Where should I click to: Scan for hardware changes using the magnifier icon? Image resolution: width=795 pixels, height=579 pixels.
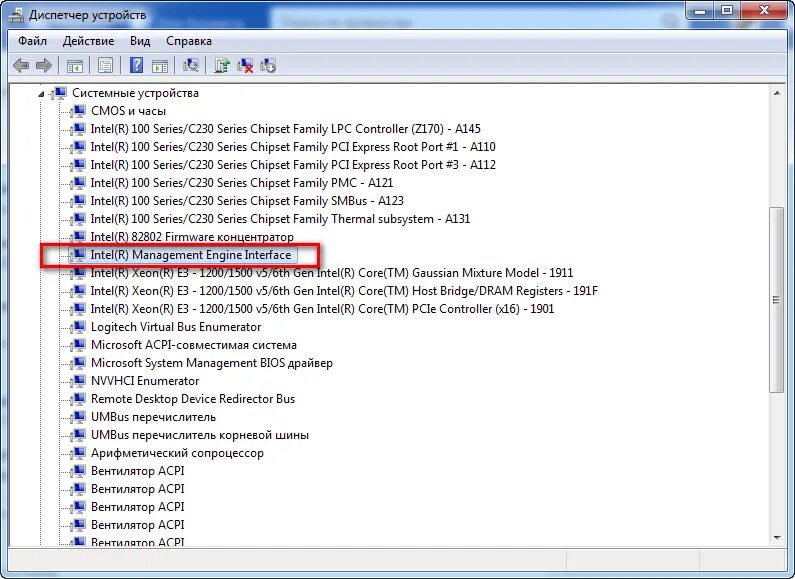pos(191,65)
